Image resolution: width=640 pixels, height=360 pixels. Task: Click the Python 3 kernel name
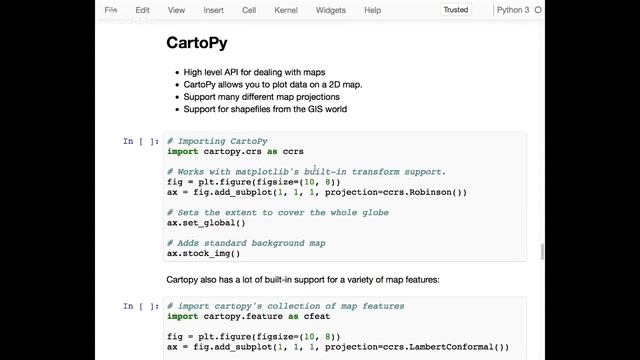(x=513, y=10)
